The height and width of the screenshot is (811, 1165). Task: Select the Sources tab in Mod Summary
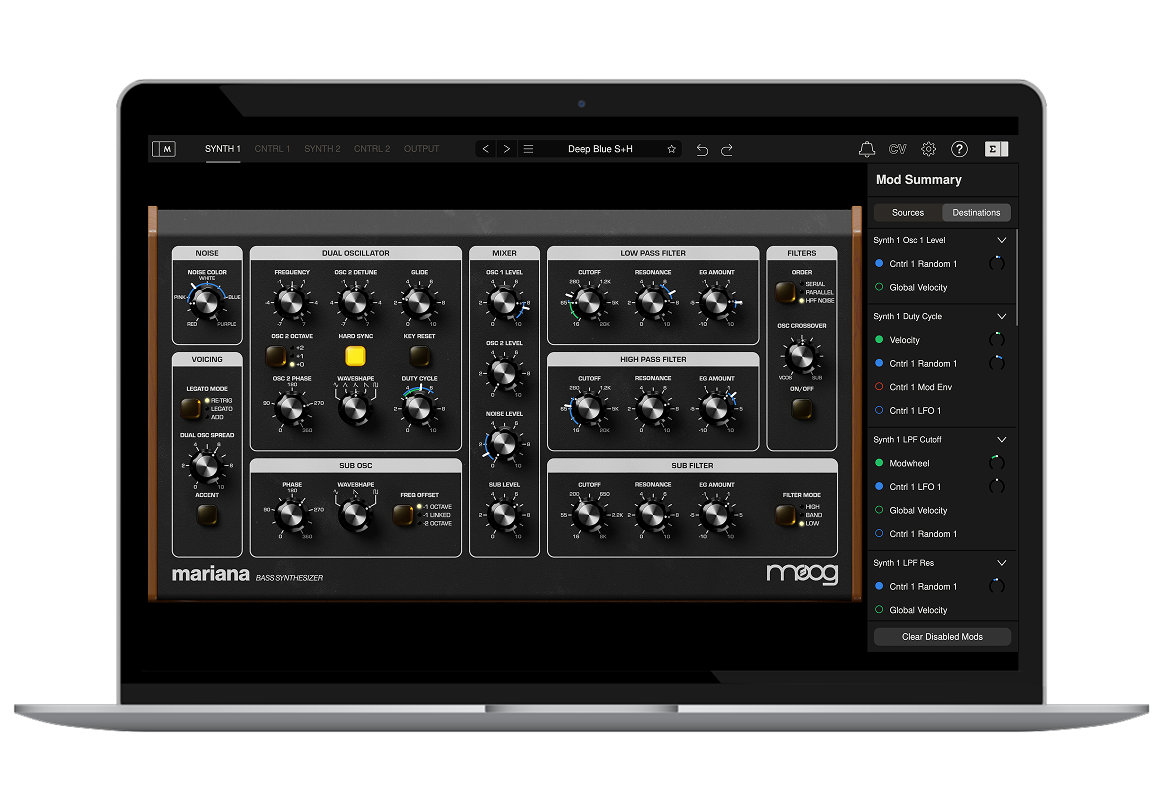click(x=908, y=212)
